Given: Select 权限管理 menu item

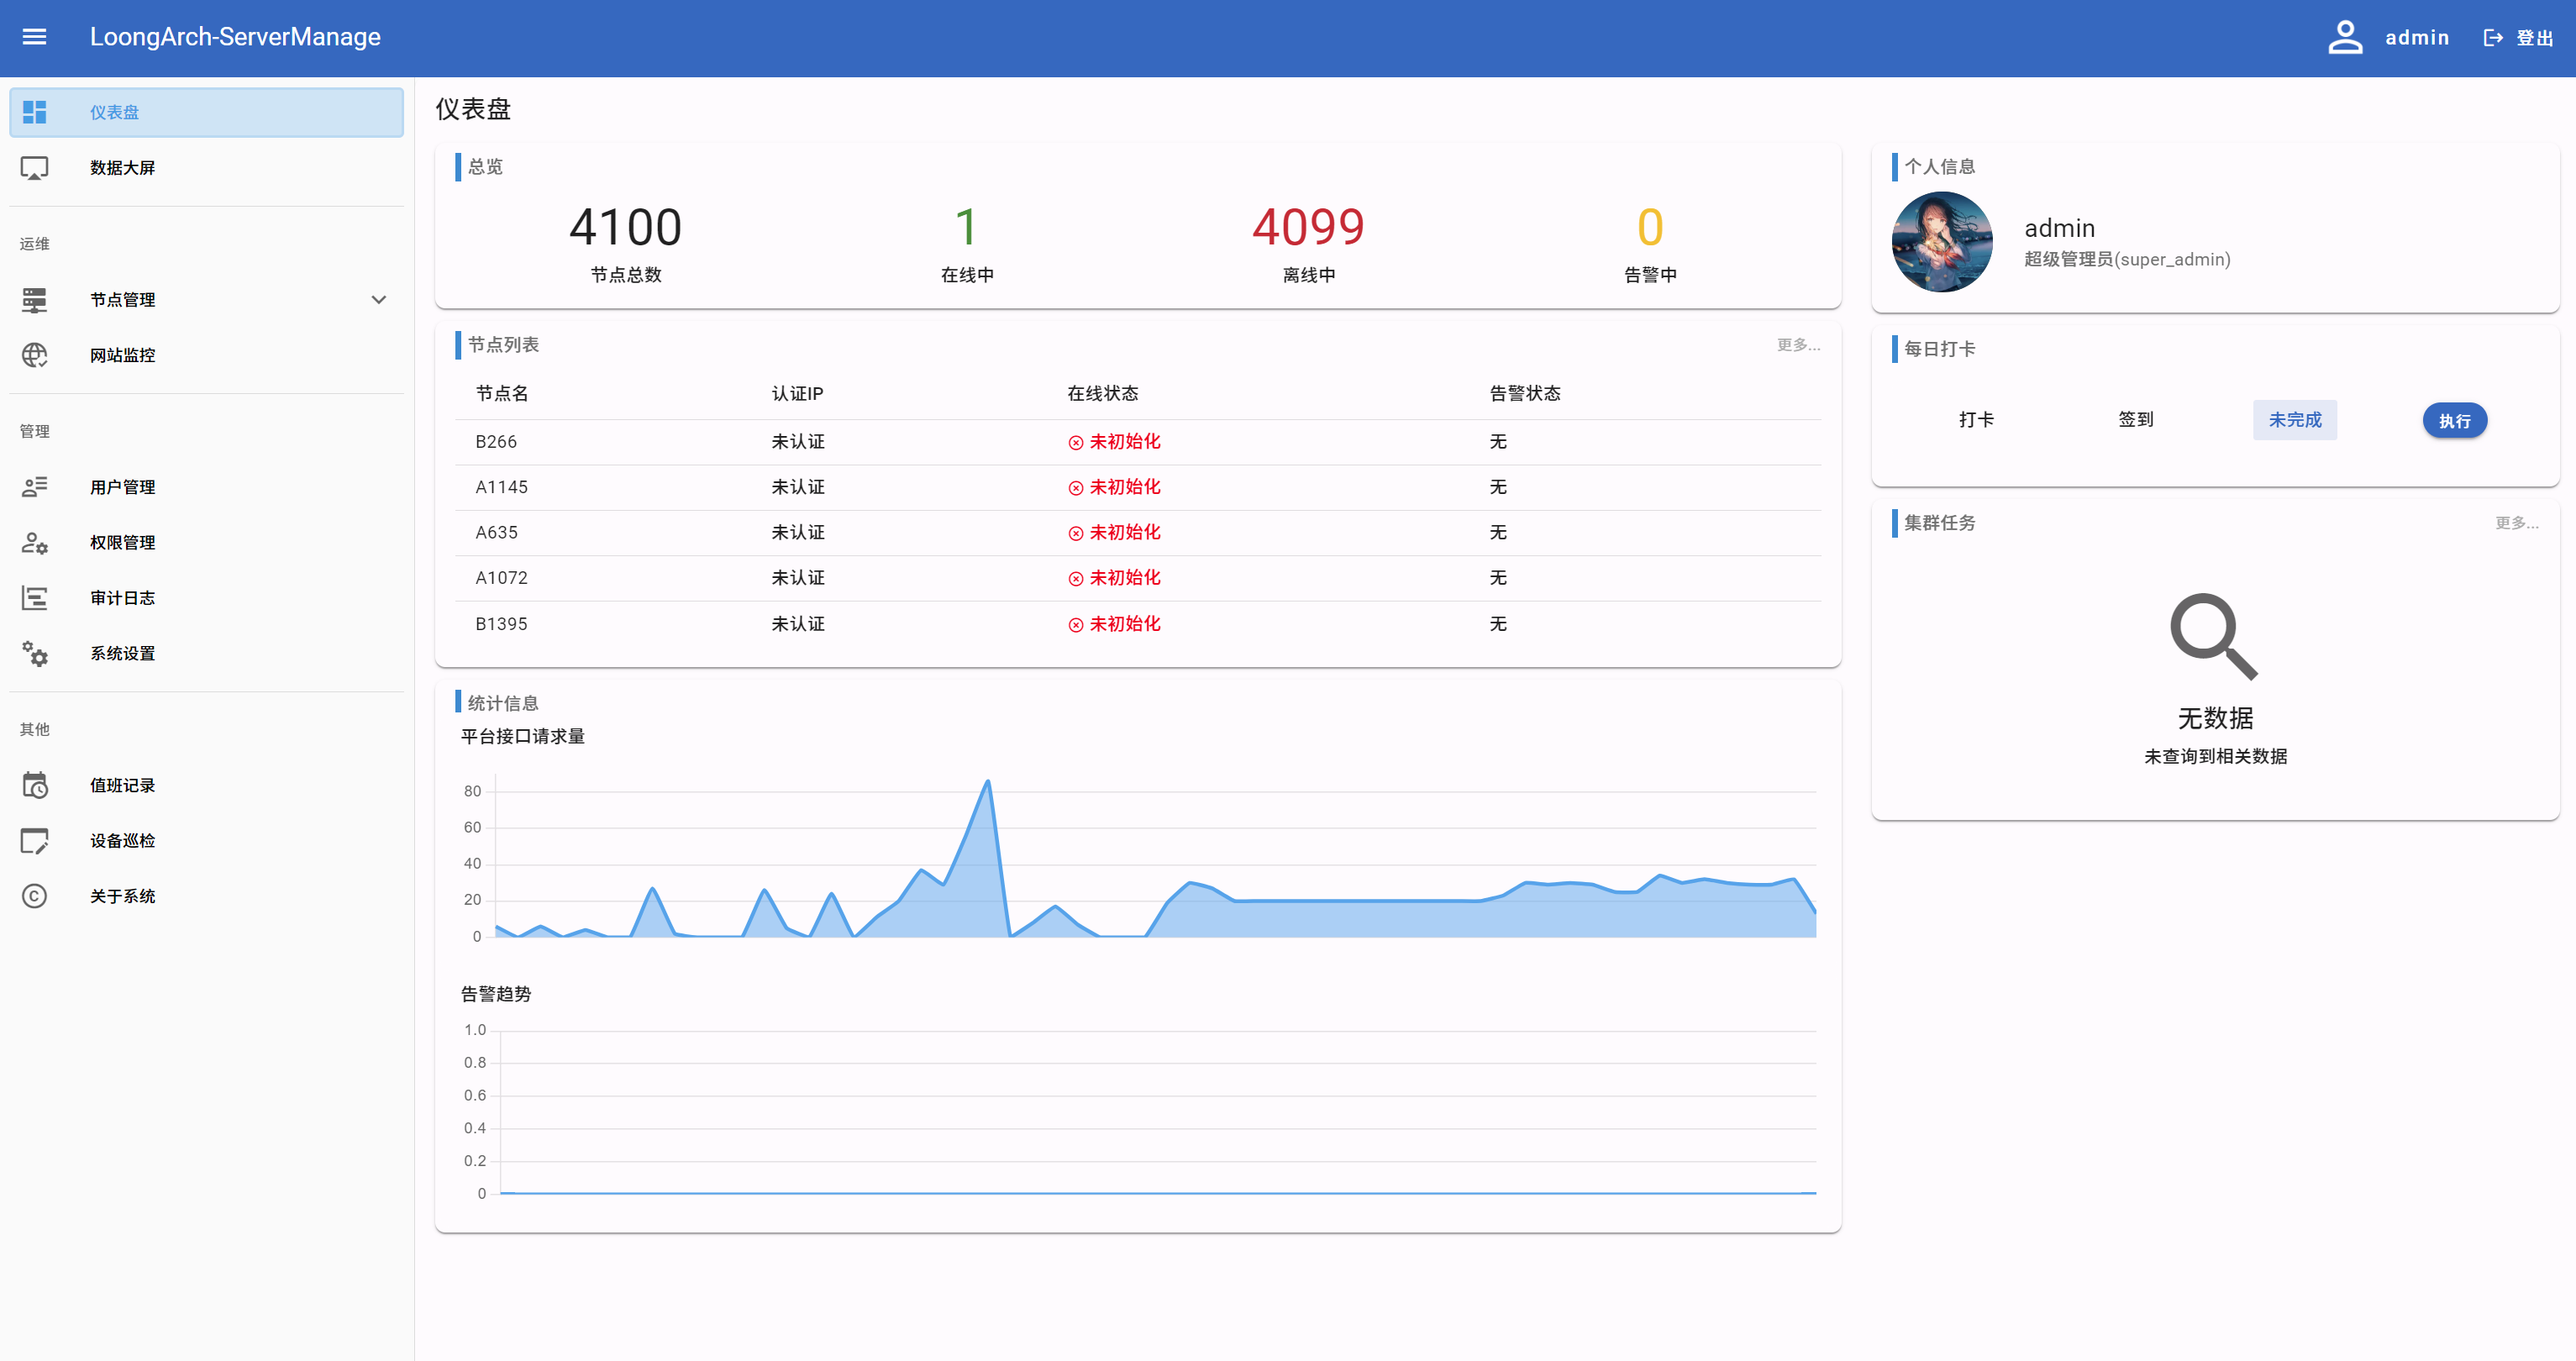Looking at the screenshot, I should coord(122,542).
